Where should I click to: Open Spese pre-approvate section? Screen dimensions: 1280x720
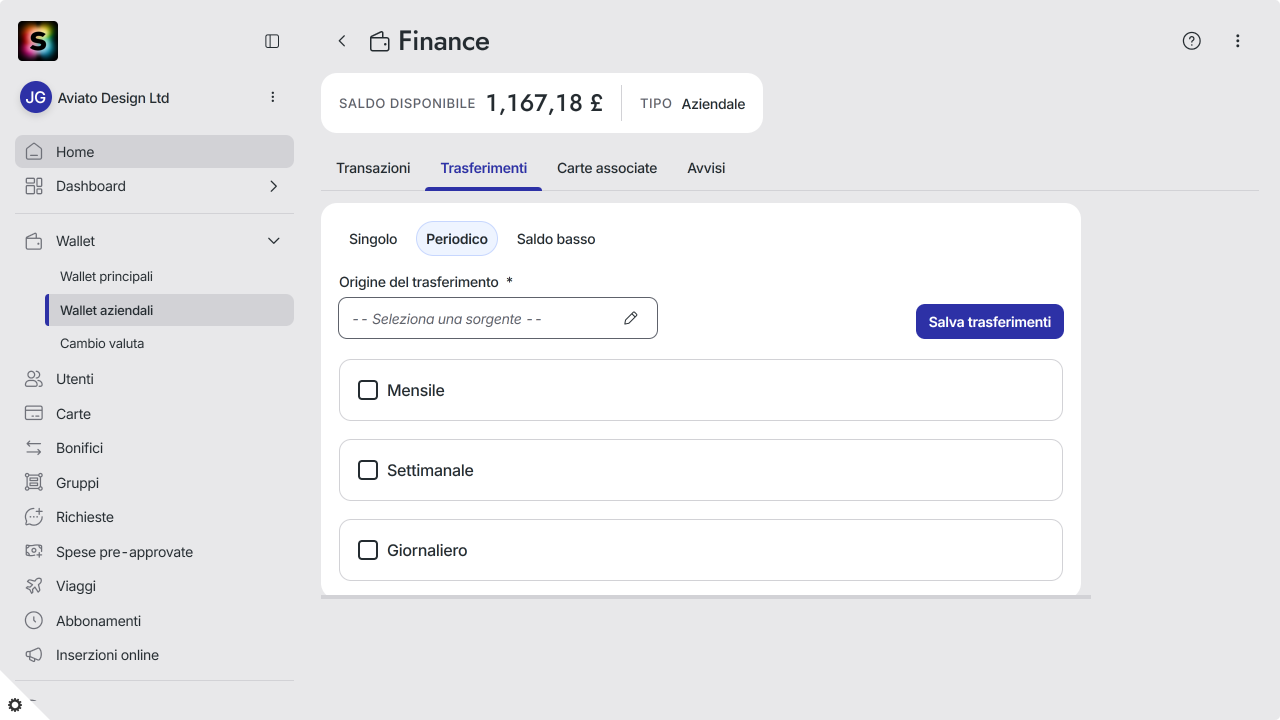[154, 552]
